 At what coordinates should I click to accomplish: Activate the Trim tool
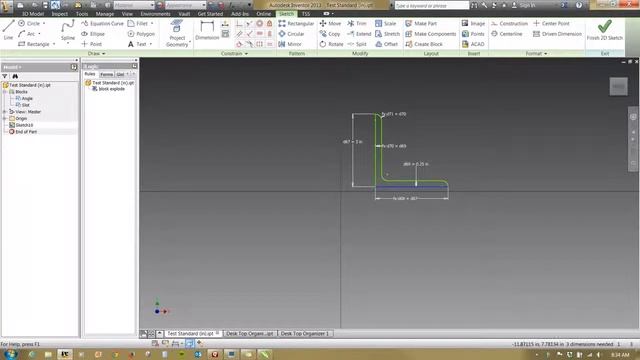[x=357, y=24]
